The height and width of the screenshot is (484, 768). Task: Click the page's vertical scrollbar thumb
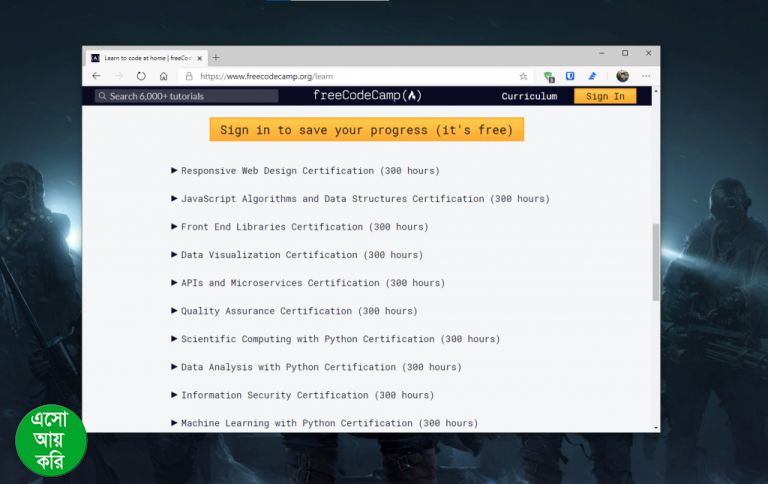656,261
